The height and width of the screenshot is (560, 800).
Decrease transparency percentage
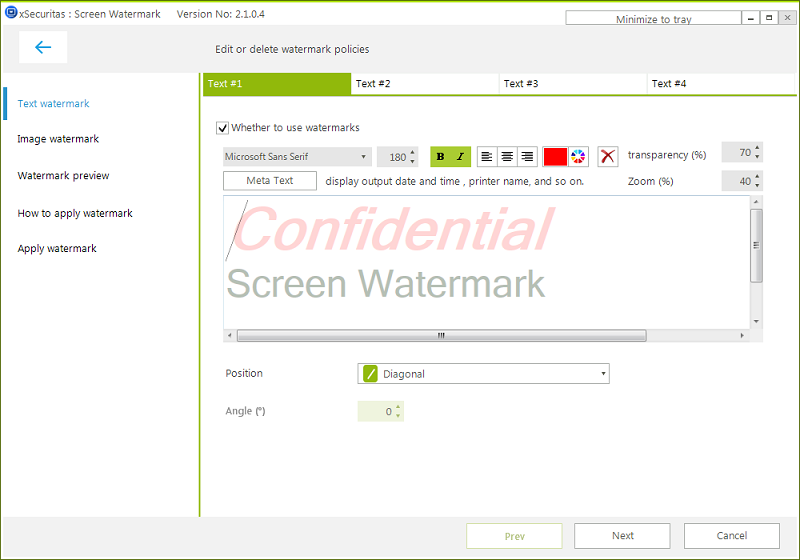tap(757, 157)
